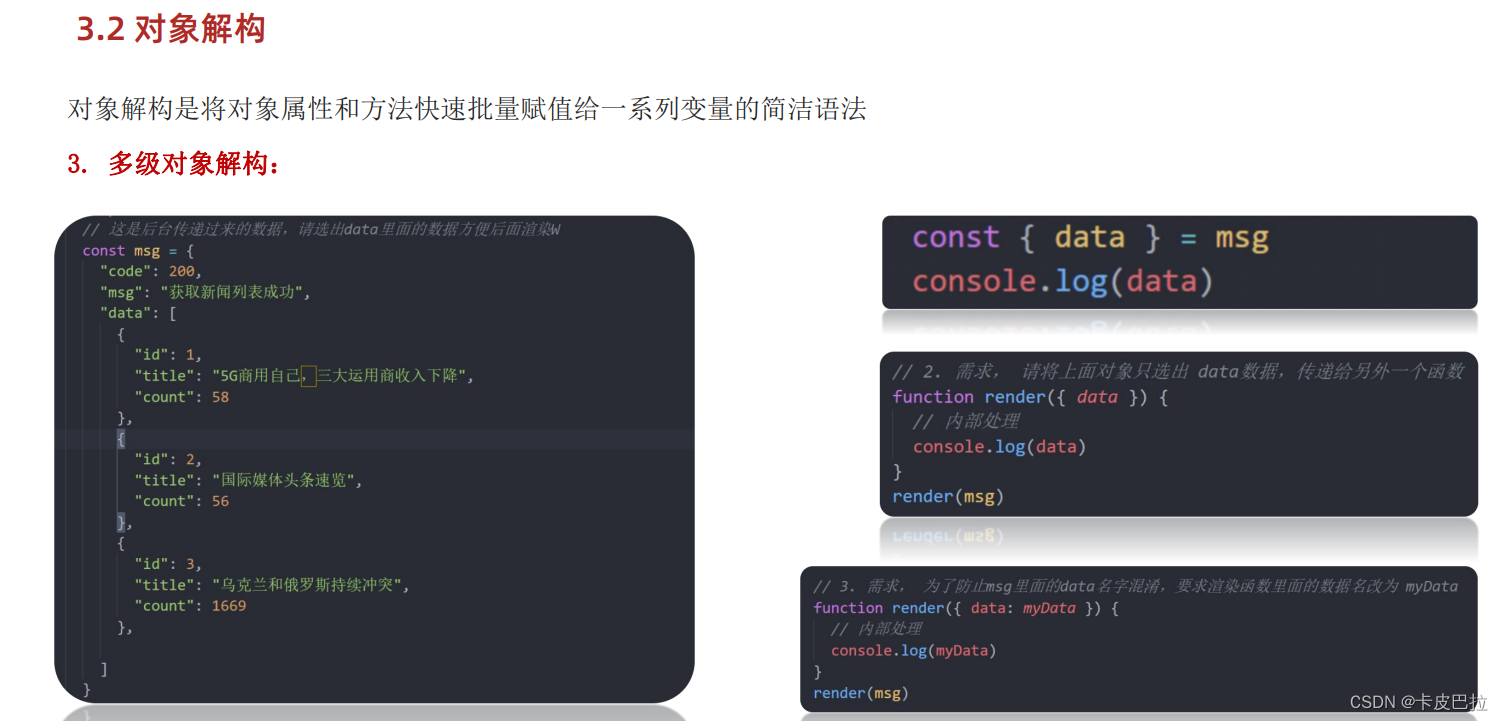Click the comment starting "// 2. 需求"
The image size is (1503, 721).
(x=1177, y=372)
